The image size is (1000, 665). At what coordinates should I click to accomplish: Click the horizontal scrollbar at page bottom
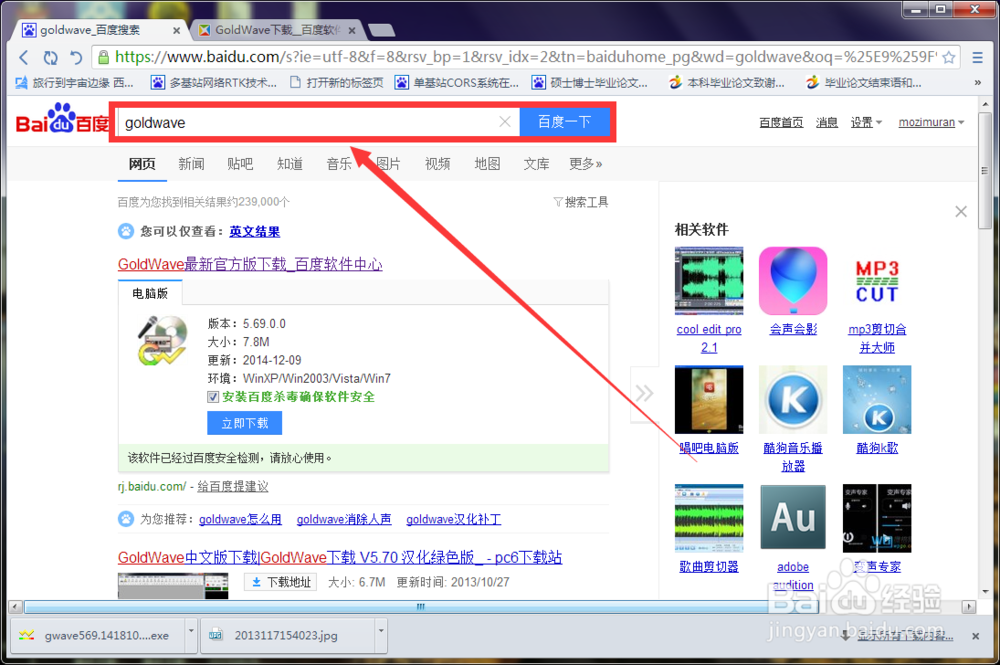point(420,606)
